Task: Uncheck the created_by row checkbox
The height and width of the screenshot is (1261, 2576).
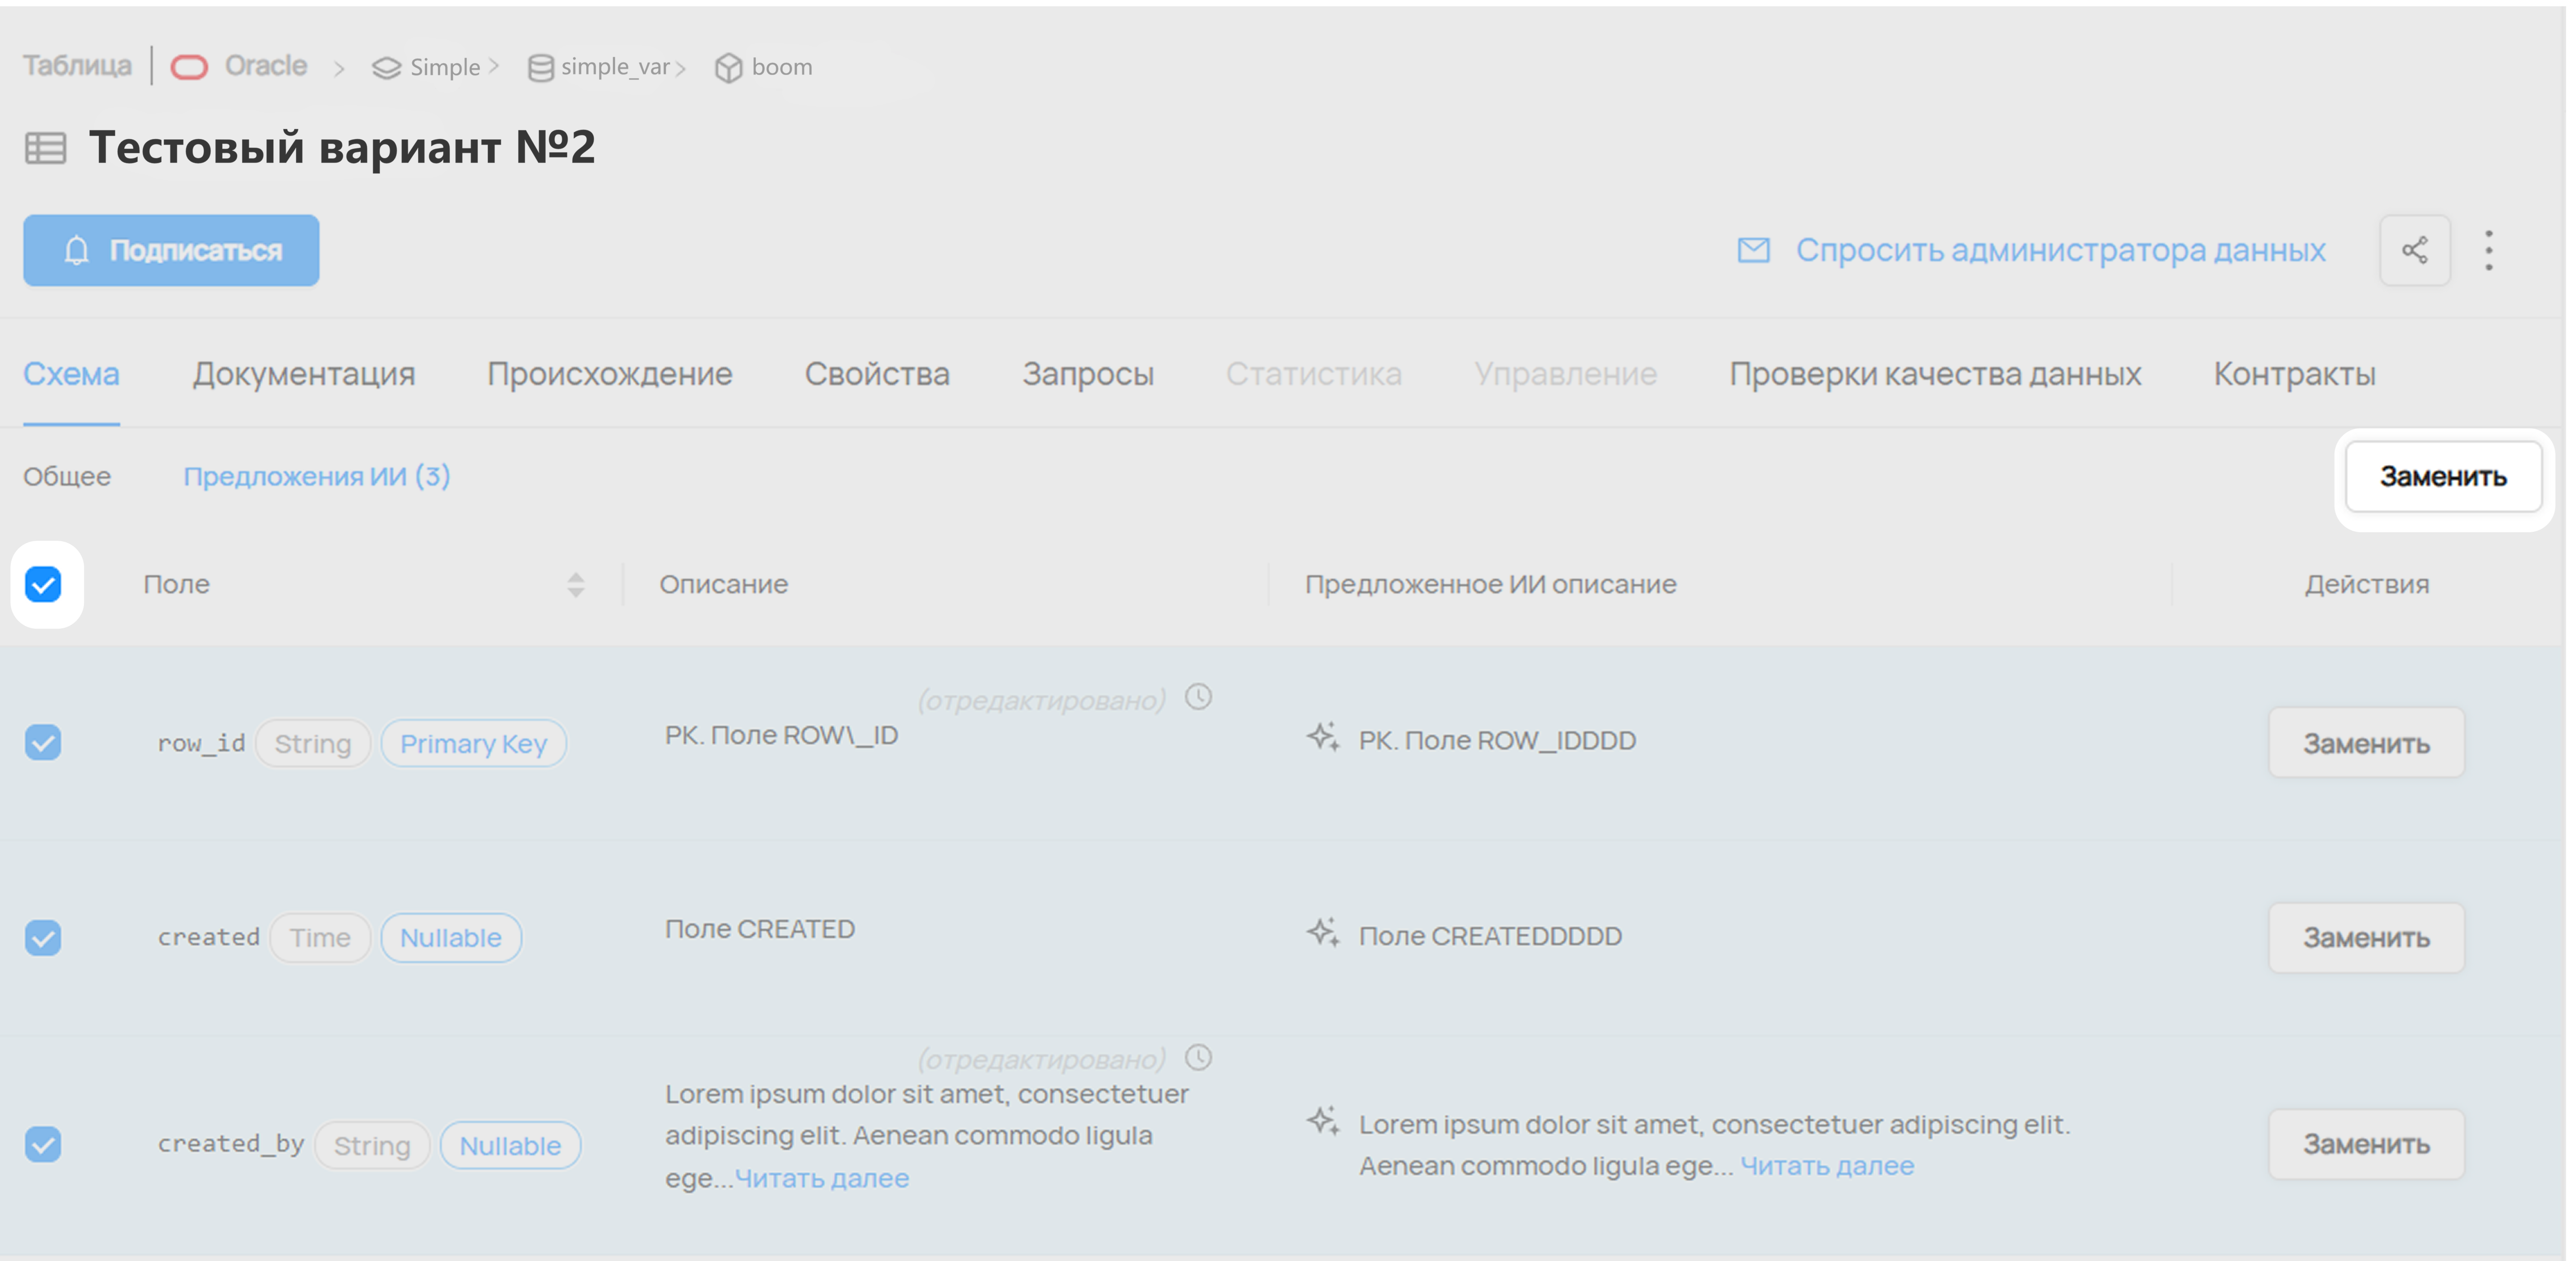Action: (44, 1144)
